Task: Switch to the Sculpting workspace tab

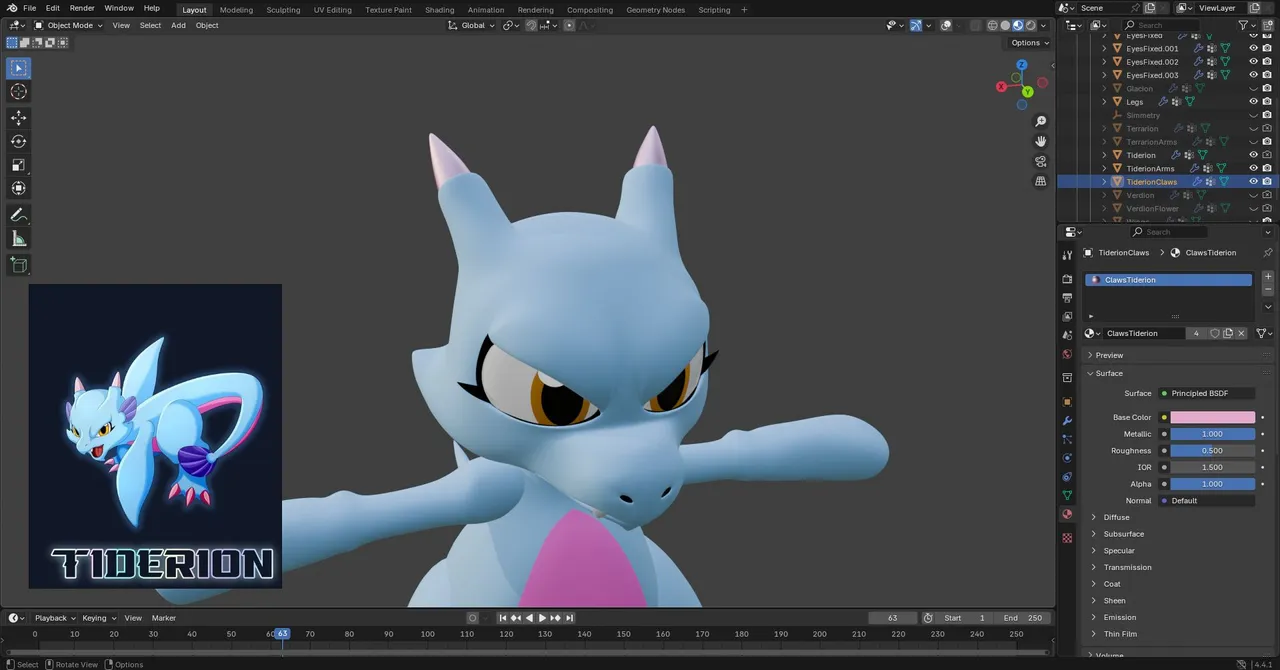Action: pyautogui.click(x=283, y=9)
